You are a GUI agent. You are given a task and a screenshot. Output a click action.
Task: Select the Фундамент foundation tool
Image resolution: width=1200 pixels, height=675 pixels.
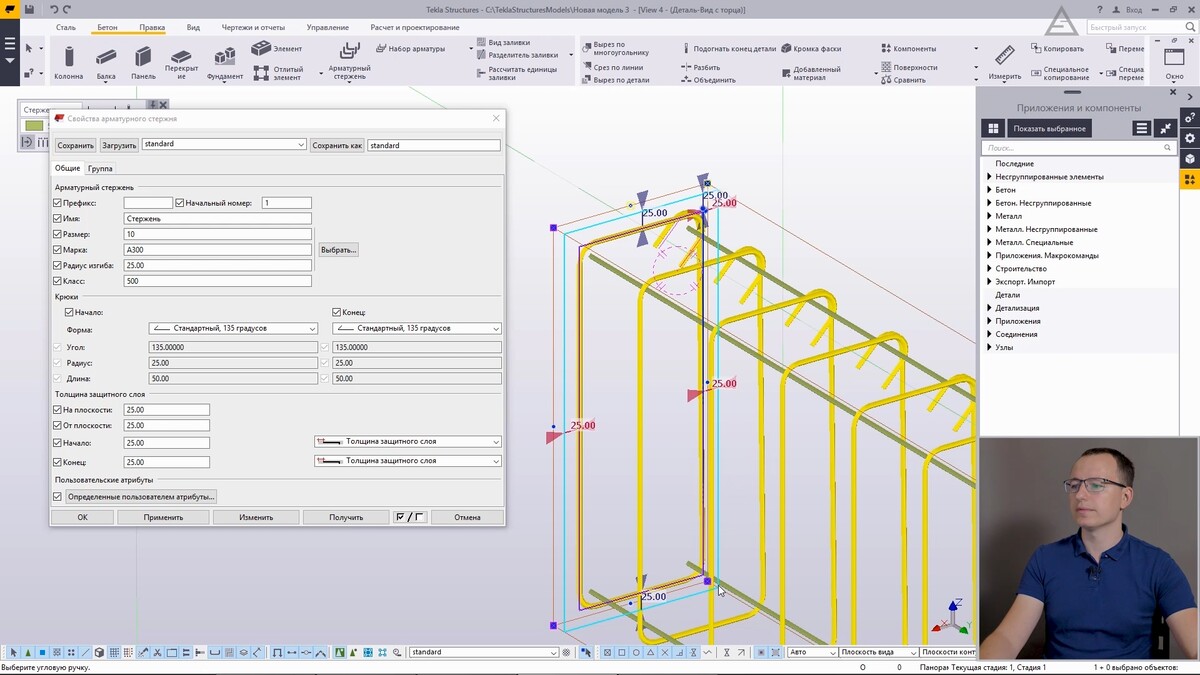pos(225,58)
